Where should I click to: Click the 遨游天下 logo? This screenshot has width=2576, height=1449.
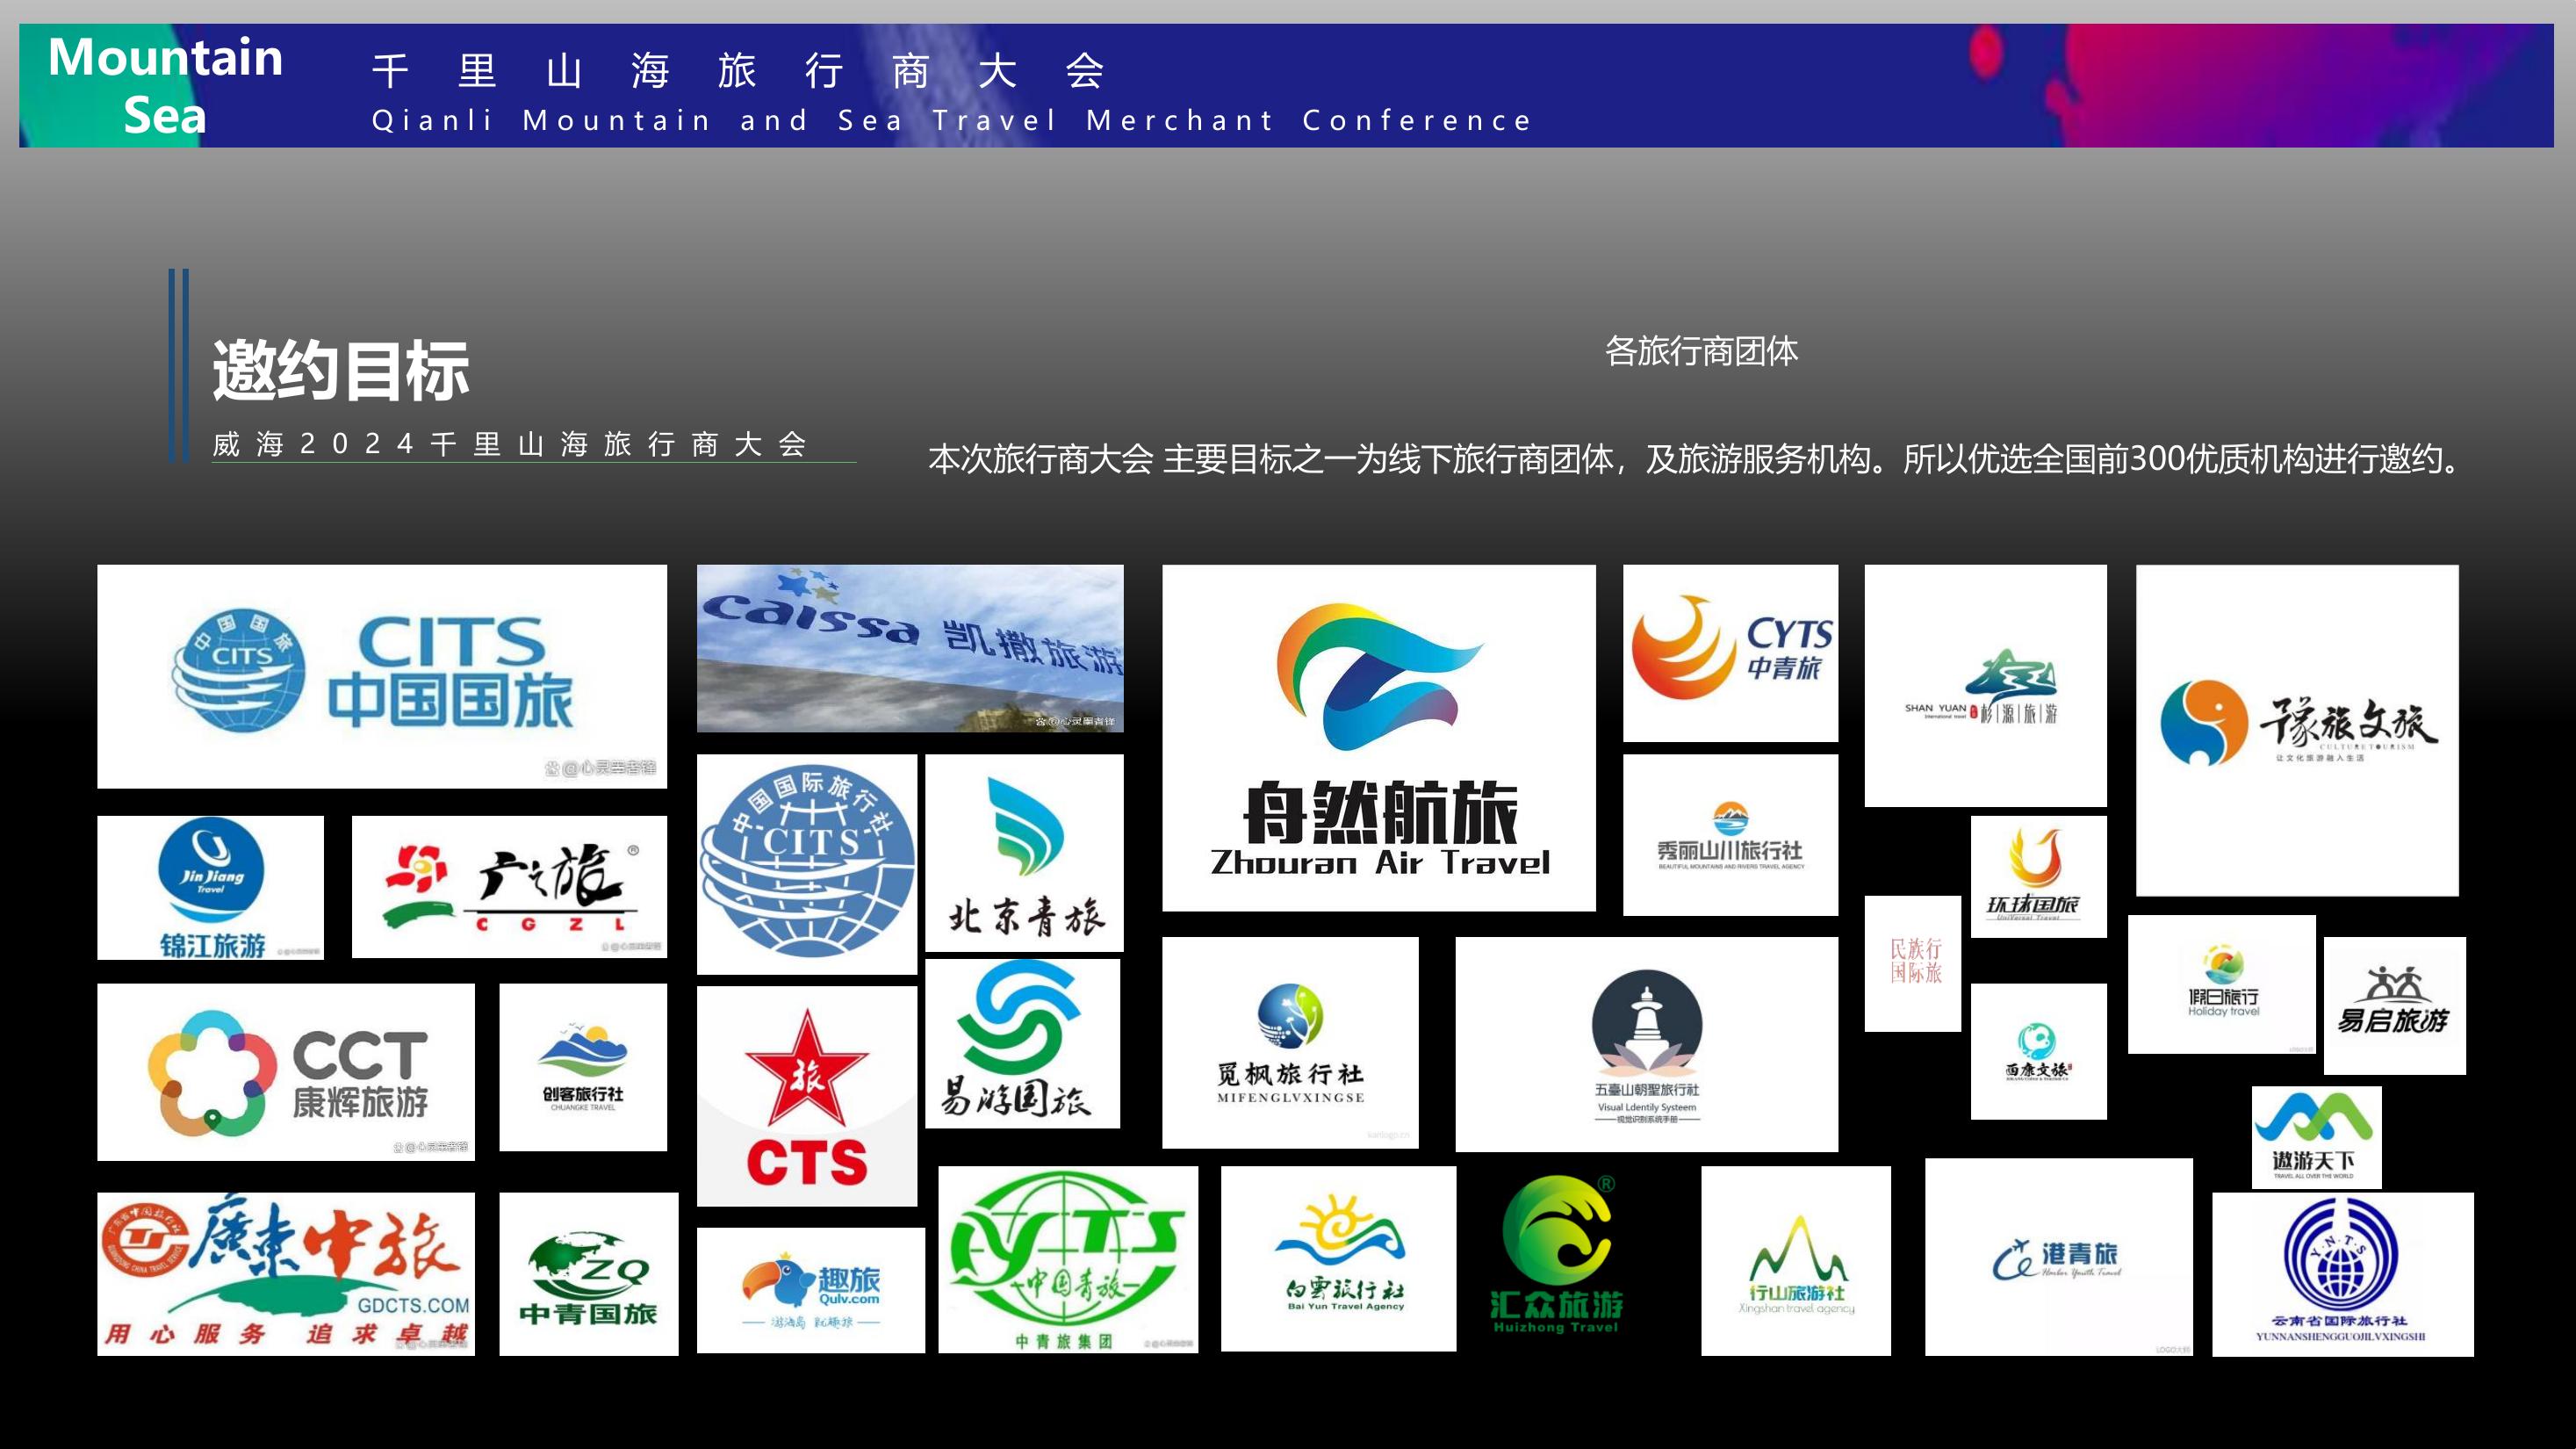[x=2316, y=1138]
